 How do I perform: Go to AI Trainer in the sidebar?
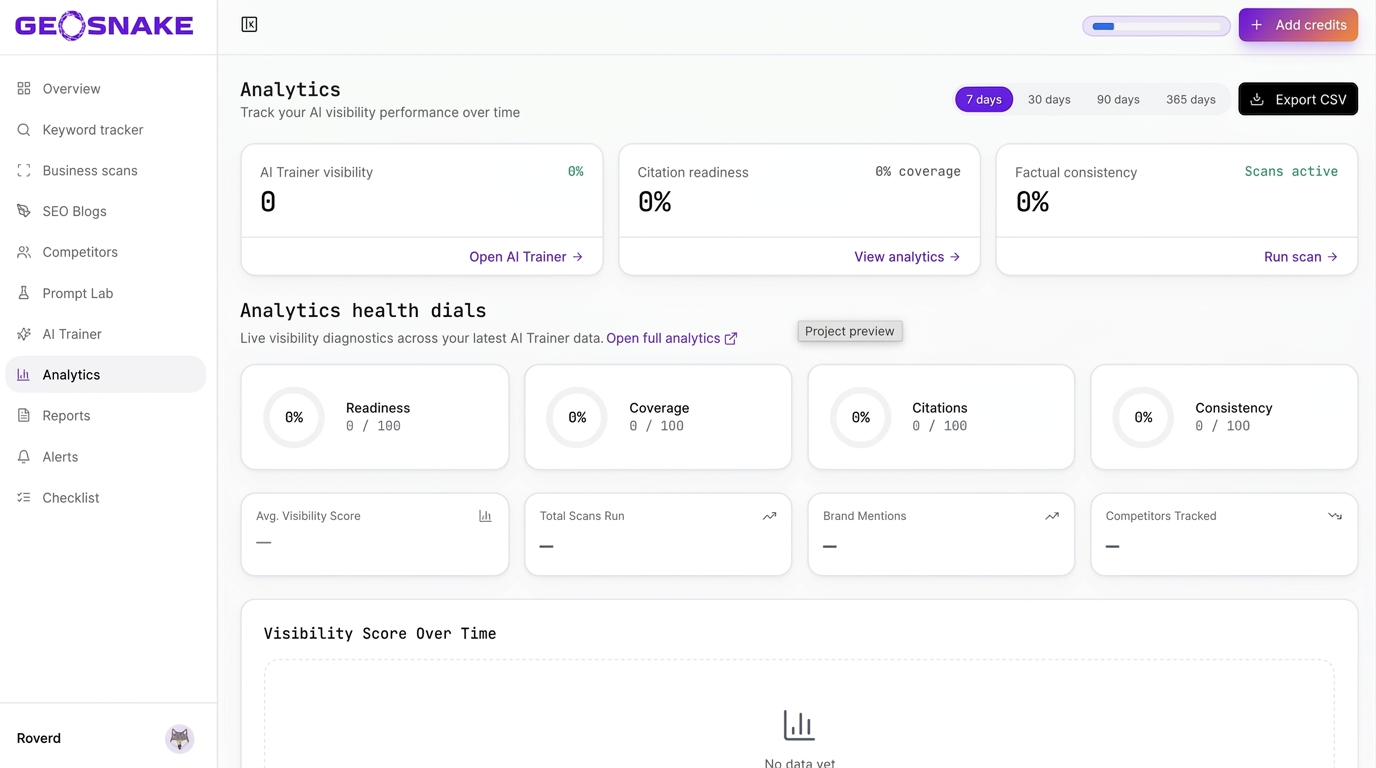(x=106, y=334)
